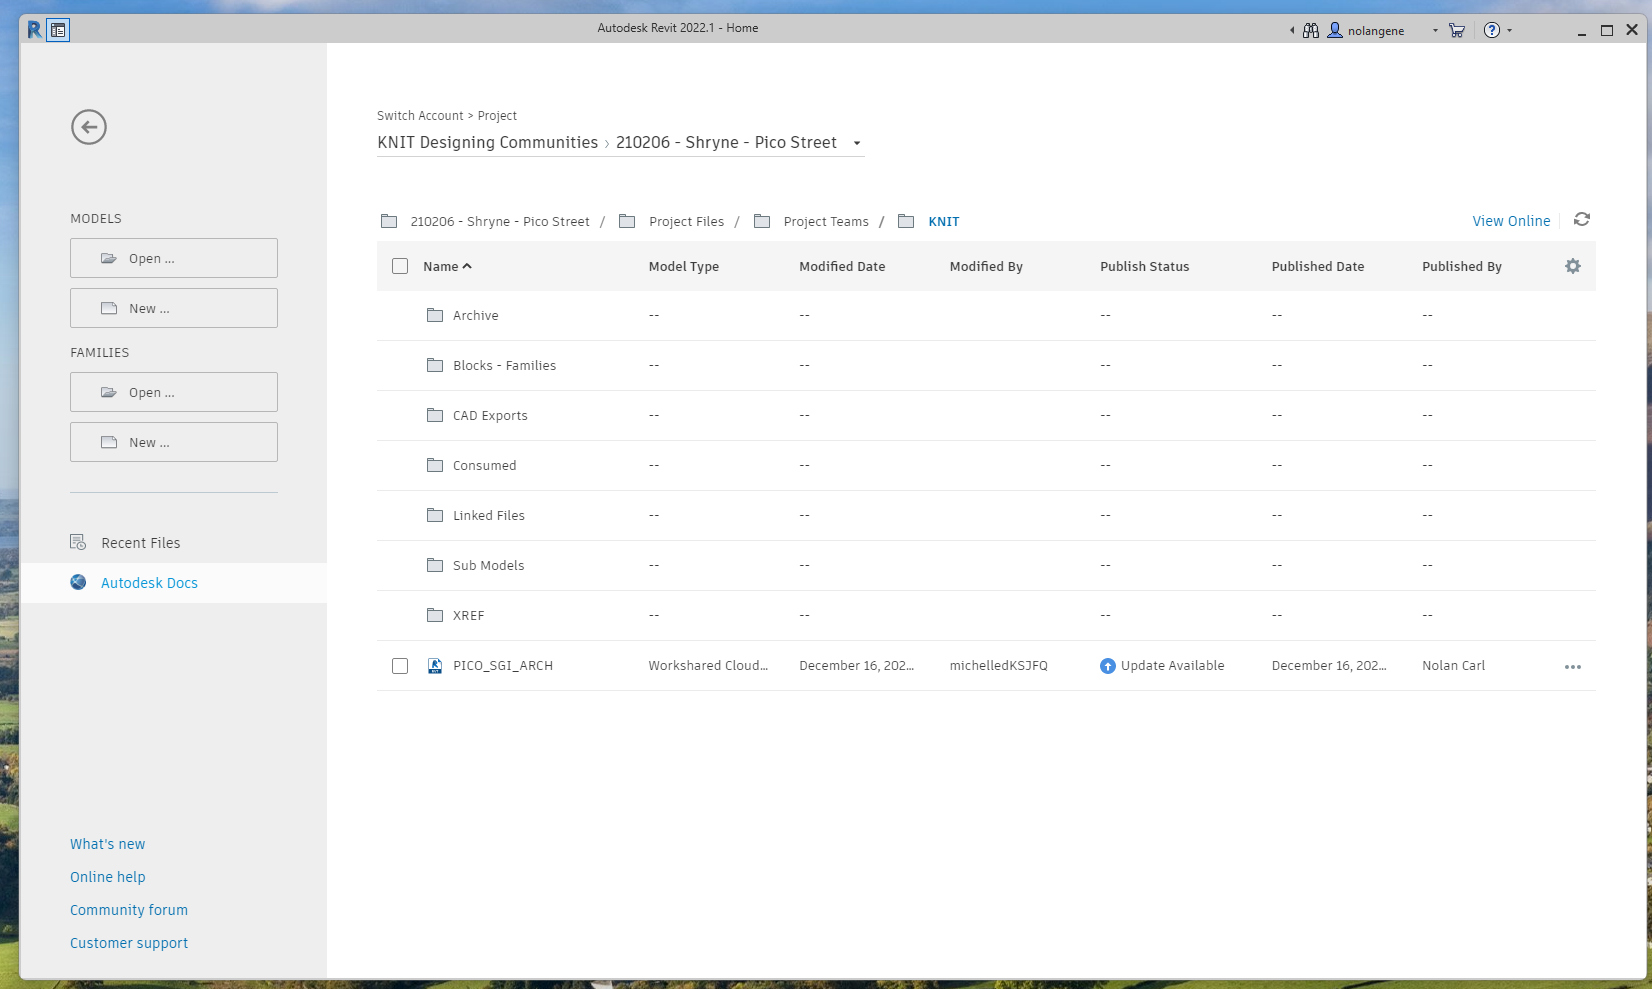The width and height of the screenshot is (1652, 989).
Task: Click the View Online link
Action: (1510, 221)
